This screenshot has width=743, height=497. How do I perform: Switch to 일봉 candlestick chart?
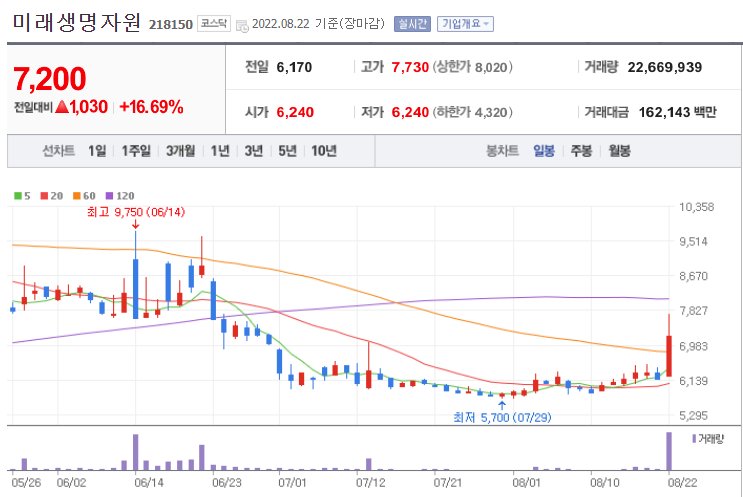tap(544, 151)
